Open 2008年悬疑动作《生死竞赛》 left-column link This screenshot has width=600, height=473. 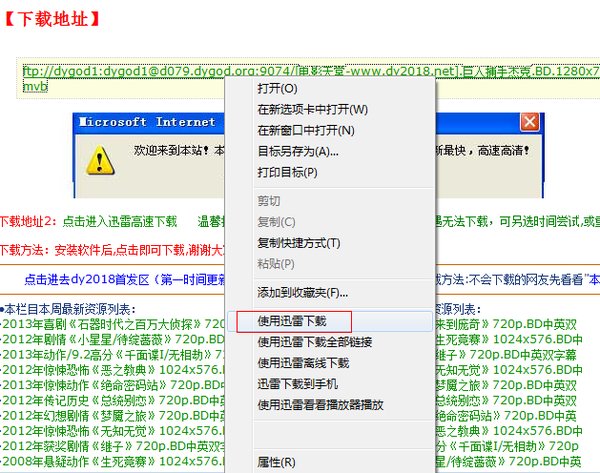114,462
